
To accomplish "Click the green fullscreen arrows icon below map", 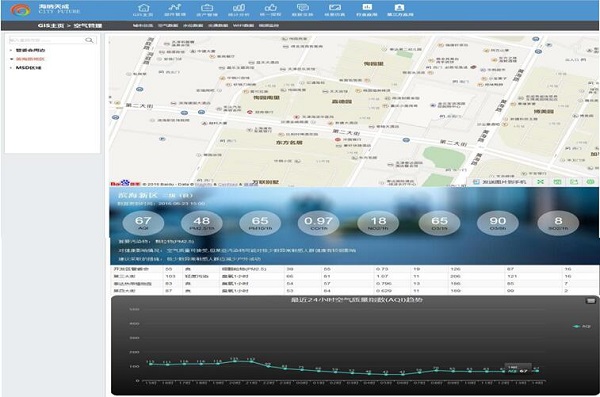I will point(540,182).
